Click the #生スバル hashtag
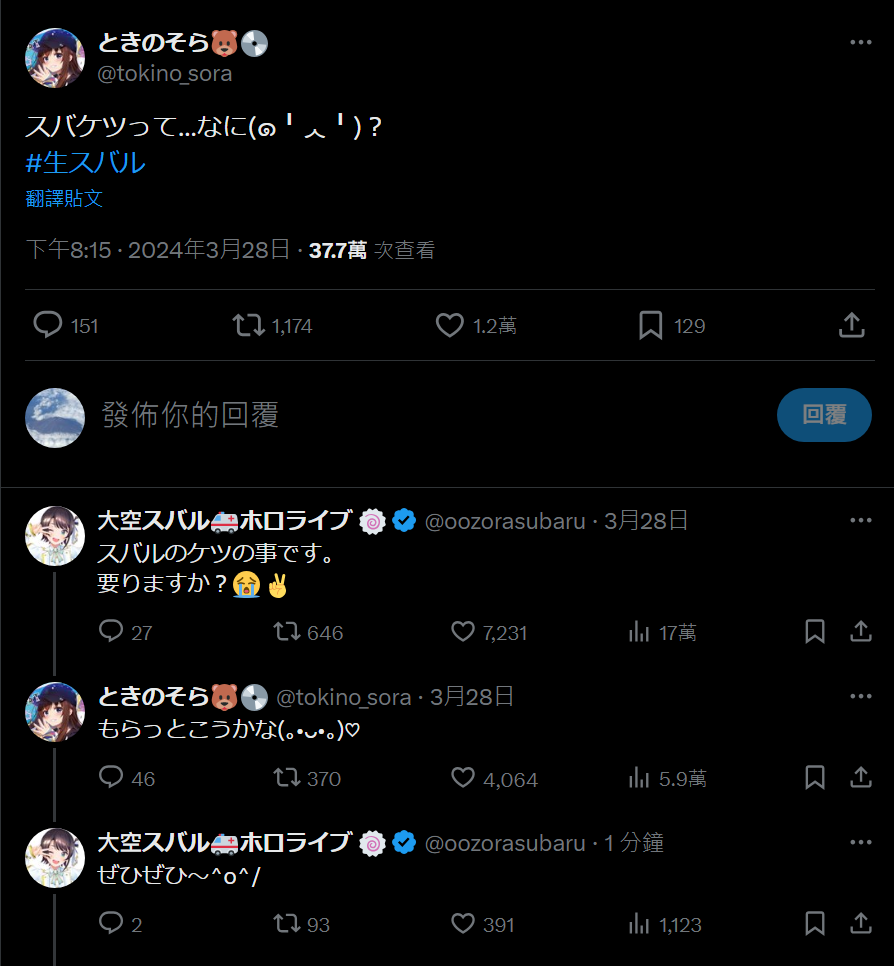894x966 pixels. [x=86, y=162]
